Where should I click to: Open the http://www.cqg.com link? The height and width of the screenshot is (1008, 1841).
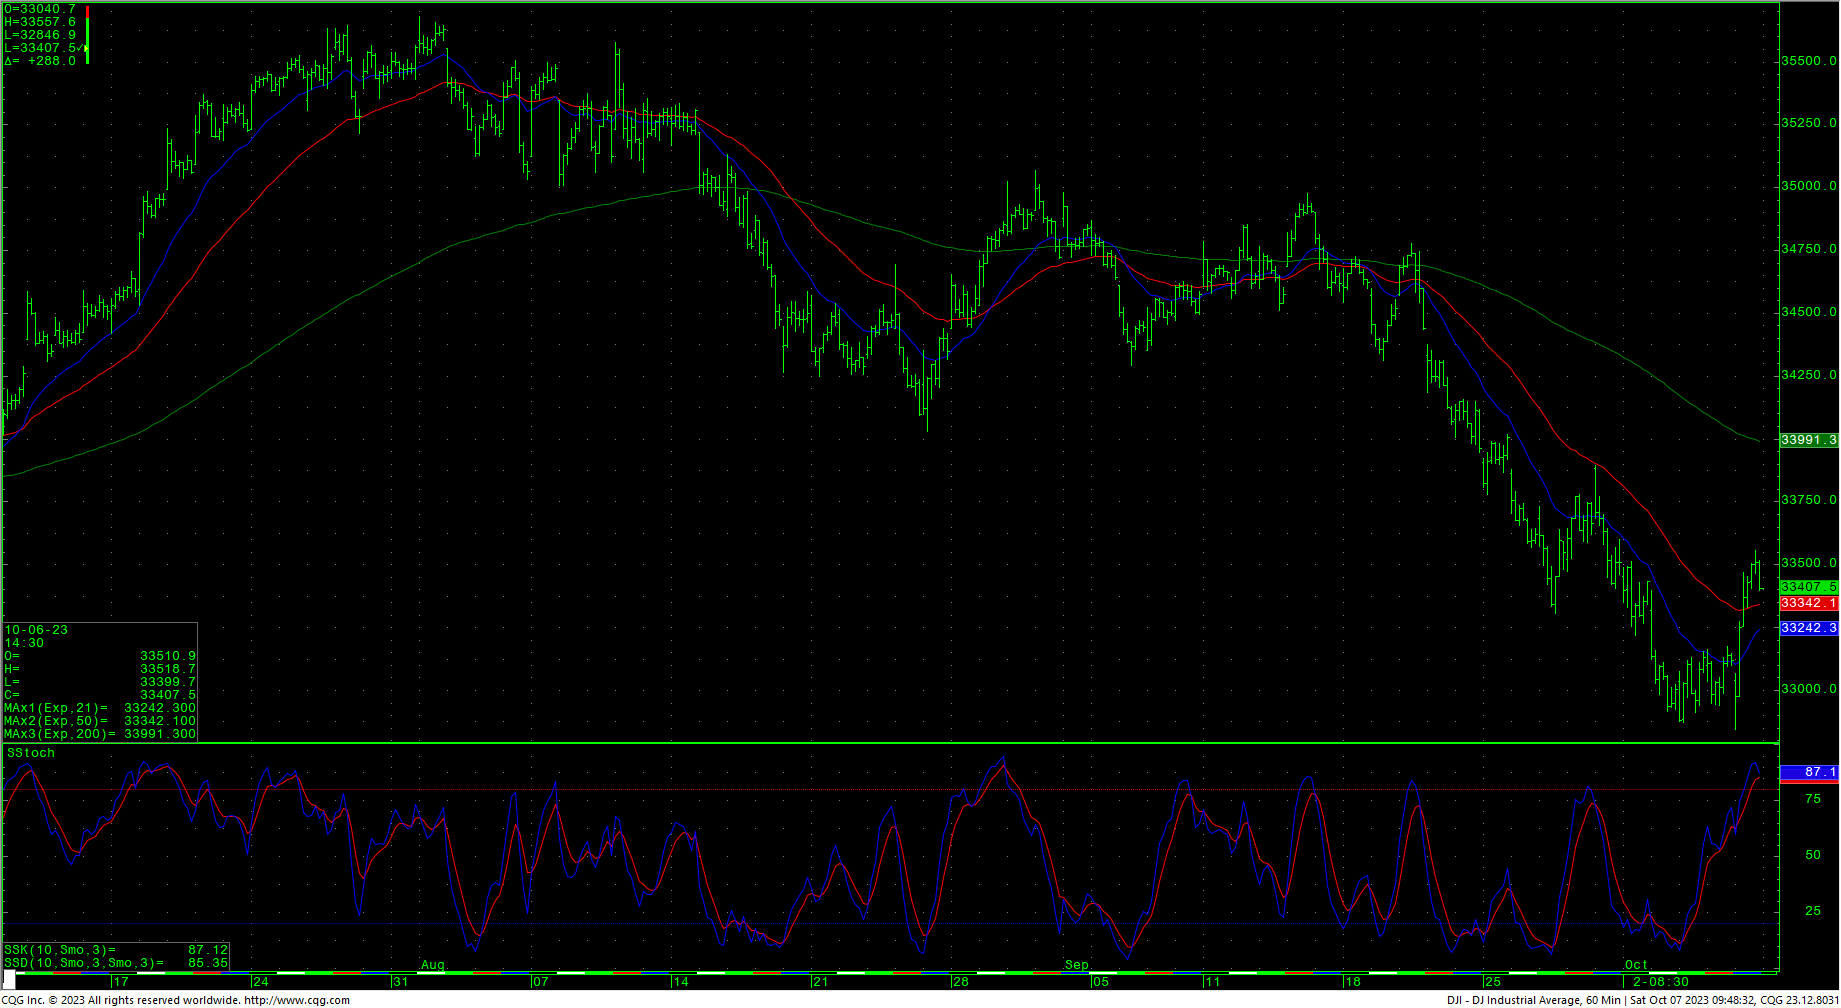pos(296,1000)
